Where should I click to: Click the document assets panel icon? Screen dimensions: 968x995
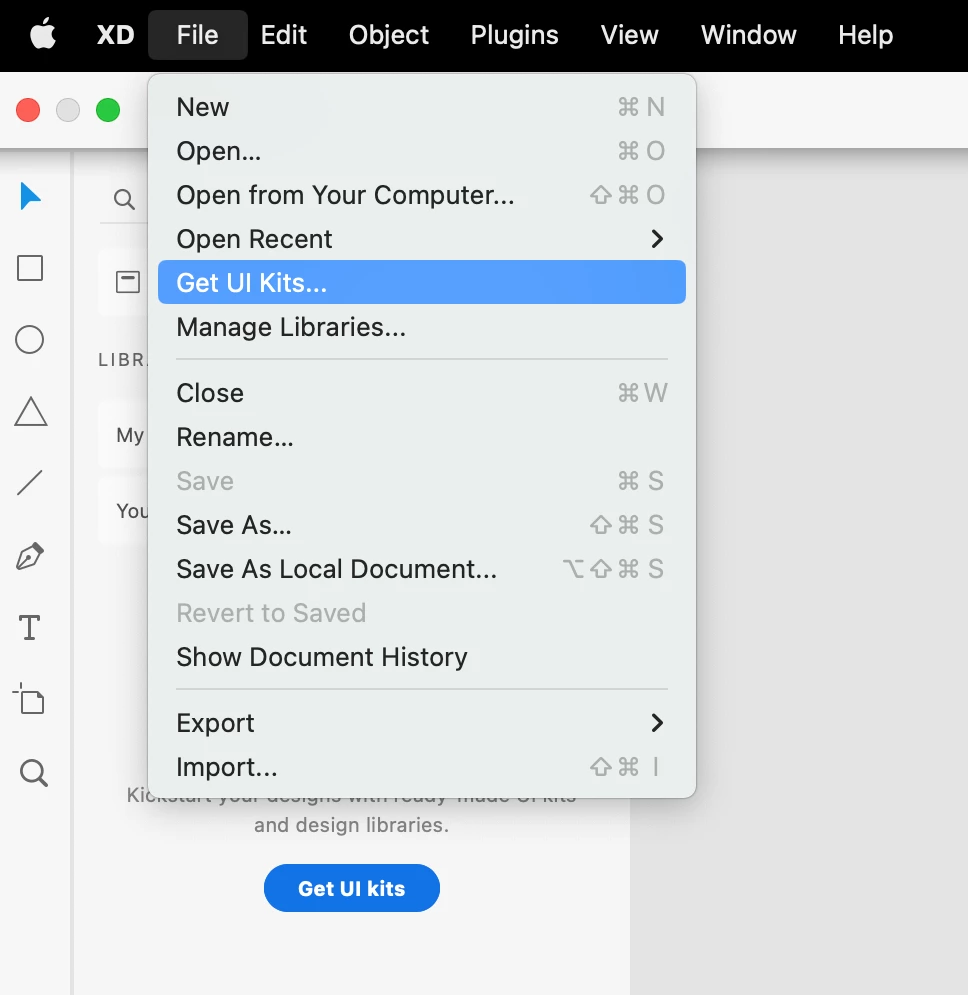pos(128,282)
